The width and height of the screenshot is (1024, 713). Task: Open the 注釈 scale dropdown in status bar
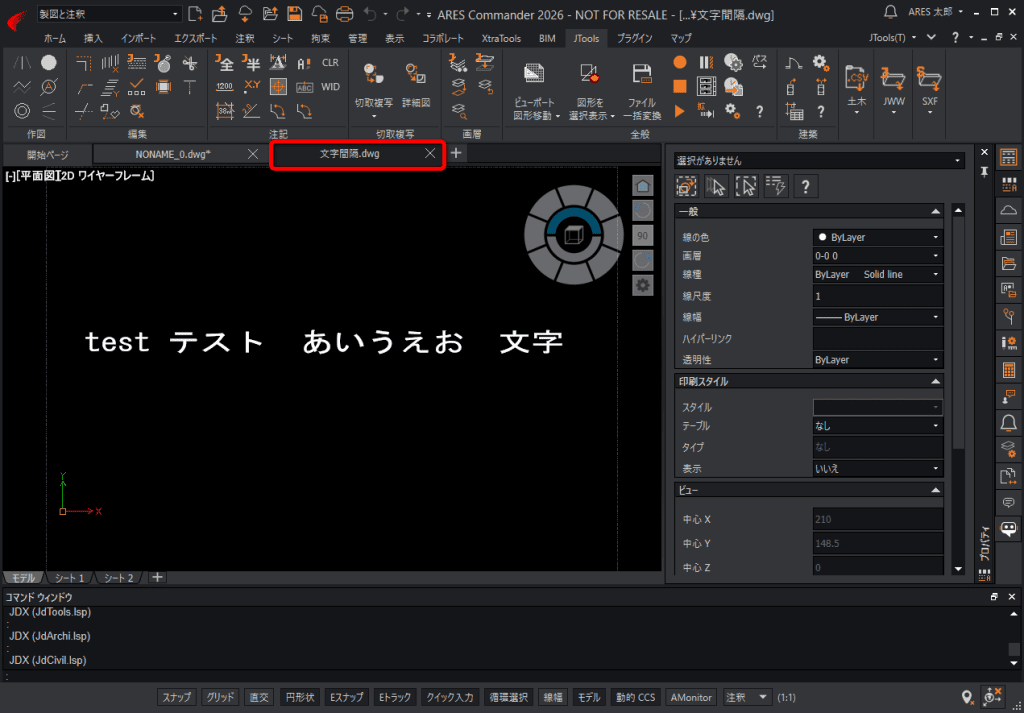pyautogui.click(x=748, y=697)
